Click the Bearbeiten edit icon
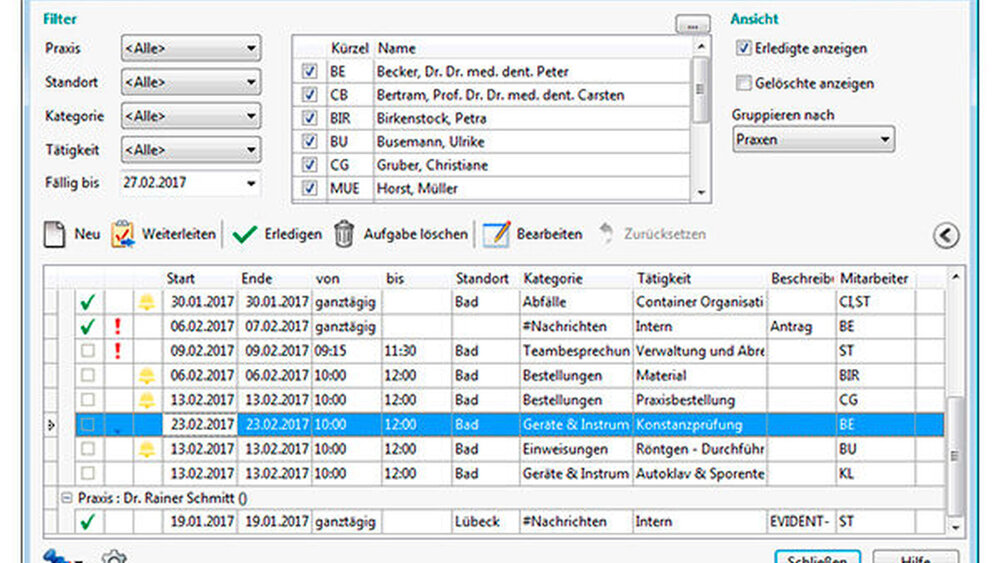Viewport: 1000px width, 563px height. (497, 234)
